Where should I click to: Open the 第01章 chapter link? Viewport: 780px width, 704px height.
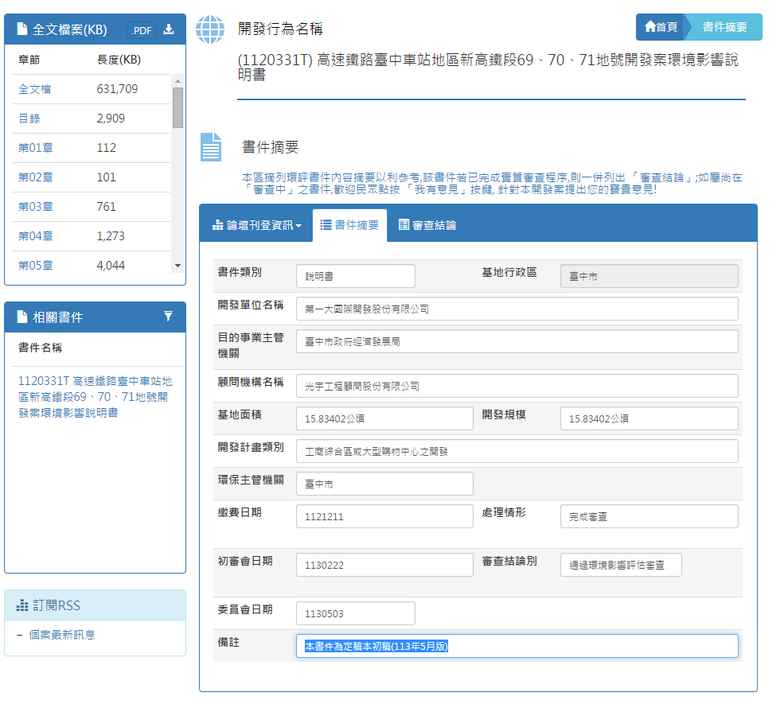click(x=35, y=148)
